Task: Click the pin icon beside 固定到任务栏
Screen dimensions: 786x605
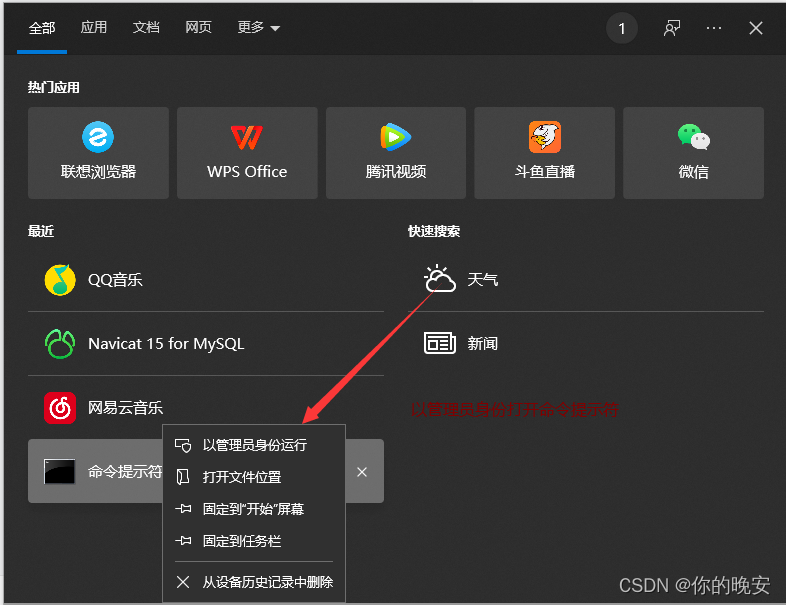Action: [x=183, y=541]
